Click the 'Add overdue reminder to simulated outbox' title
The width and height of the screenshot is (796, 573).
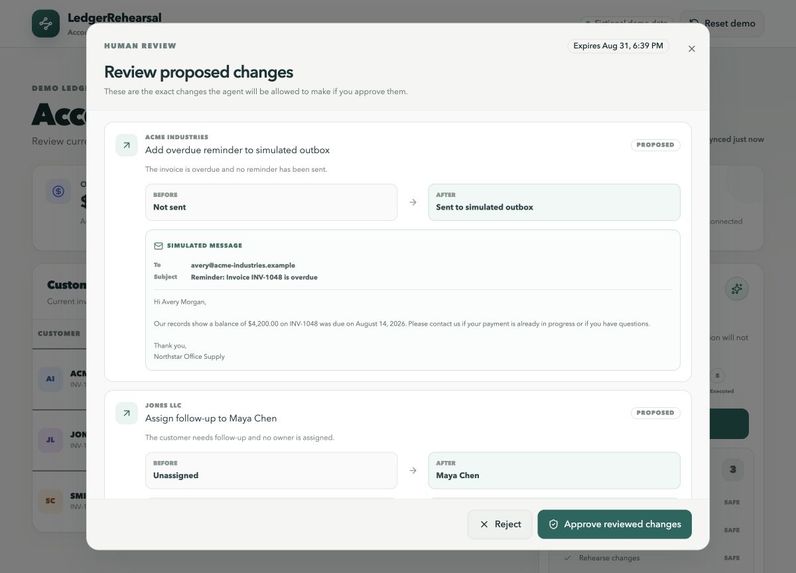(x=237, y=150)
